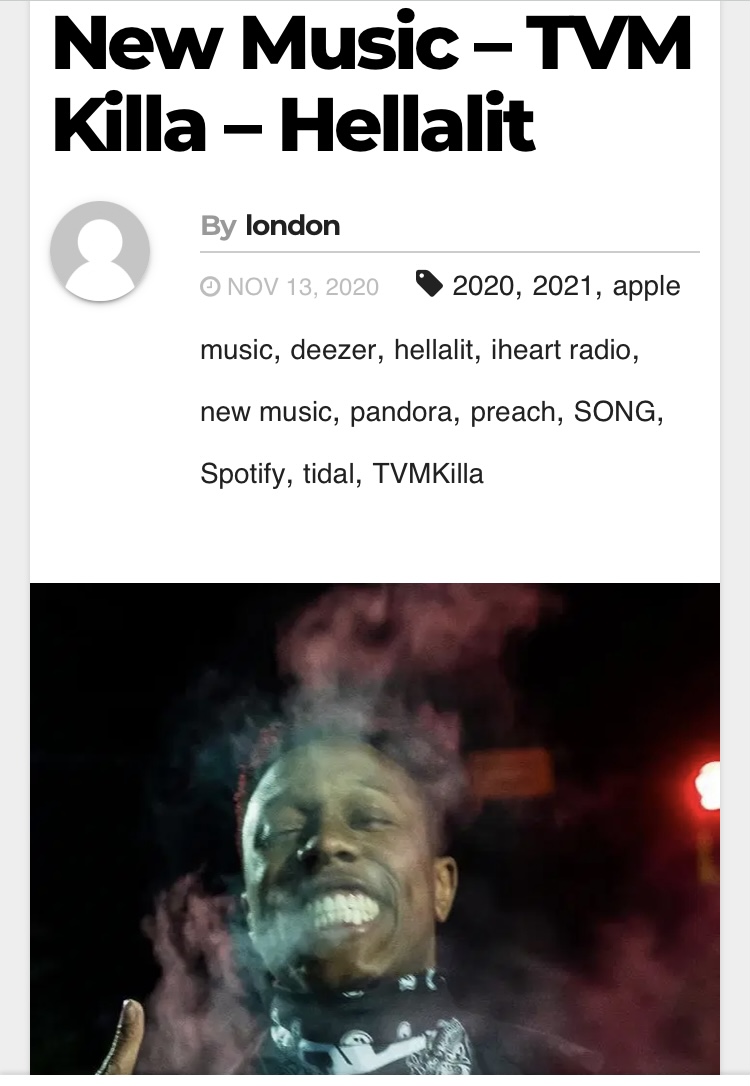Open the featured post image

point(375,828)
